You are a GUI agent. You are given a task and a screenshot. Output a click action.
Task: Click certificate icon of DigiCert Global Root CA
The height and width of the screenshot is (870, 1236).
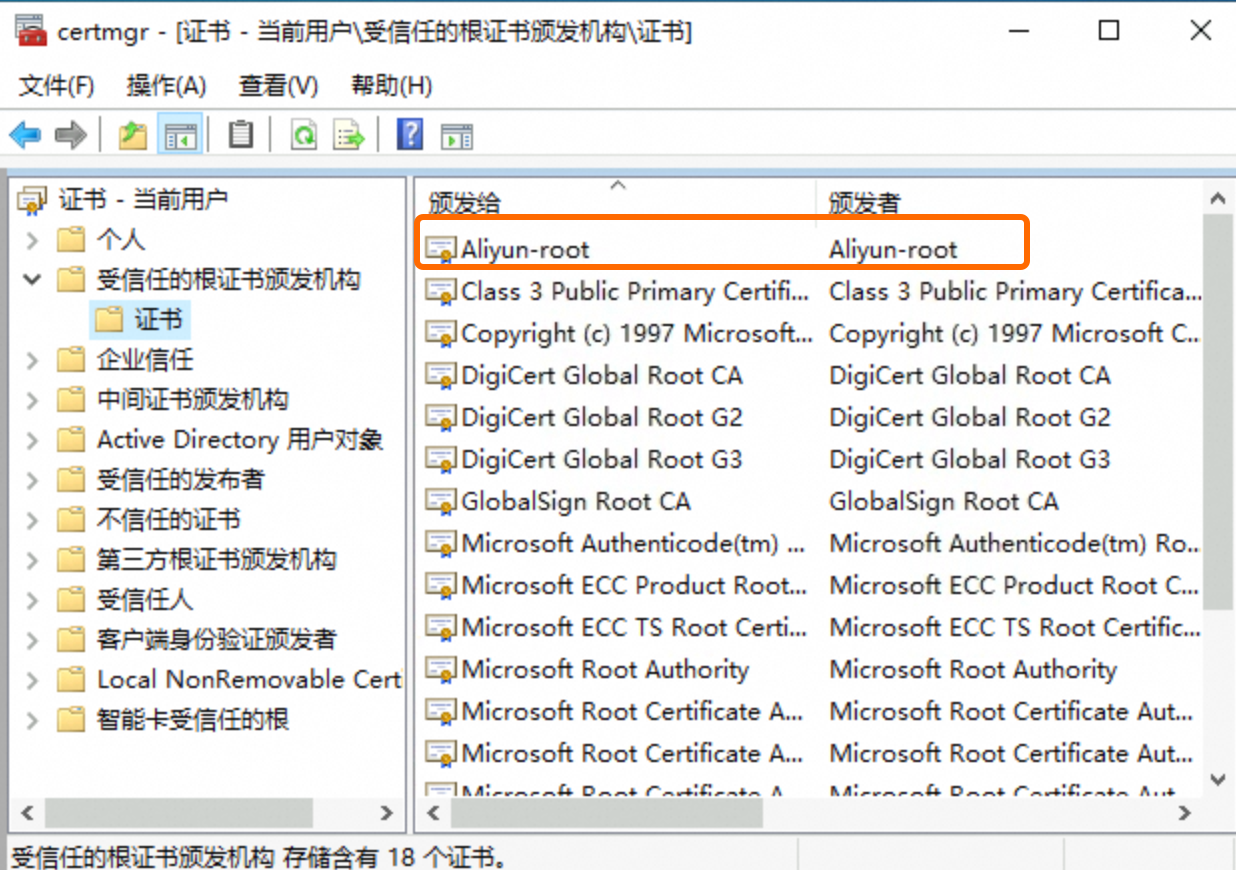[441, 376]
